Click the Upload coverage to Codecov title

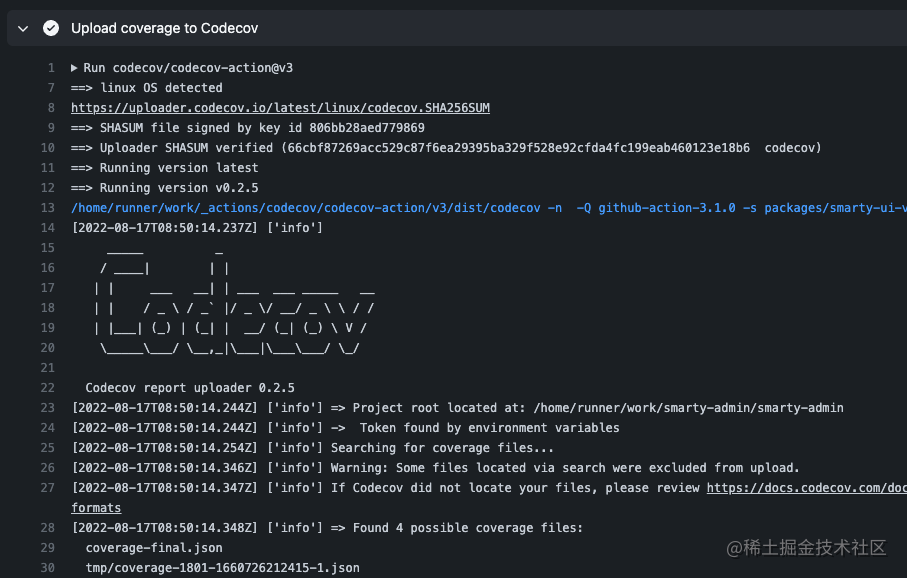click(x=147, y=29)
